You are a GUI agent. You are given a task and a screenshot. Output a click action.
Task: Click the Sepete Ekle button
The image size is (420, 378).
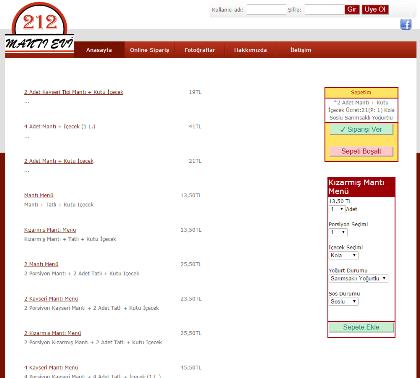(x=361, y=327)
